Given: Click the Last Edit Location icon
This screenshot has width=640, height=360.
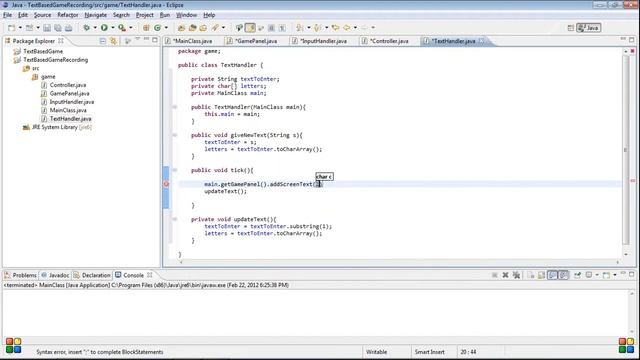Looking at the screenshot, I should pyautogui.click(x=336, y=28).
